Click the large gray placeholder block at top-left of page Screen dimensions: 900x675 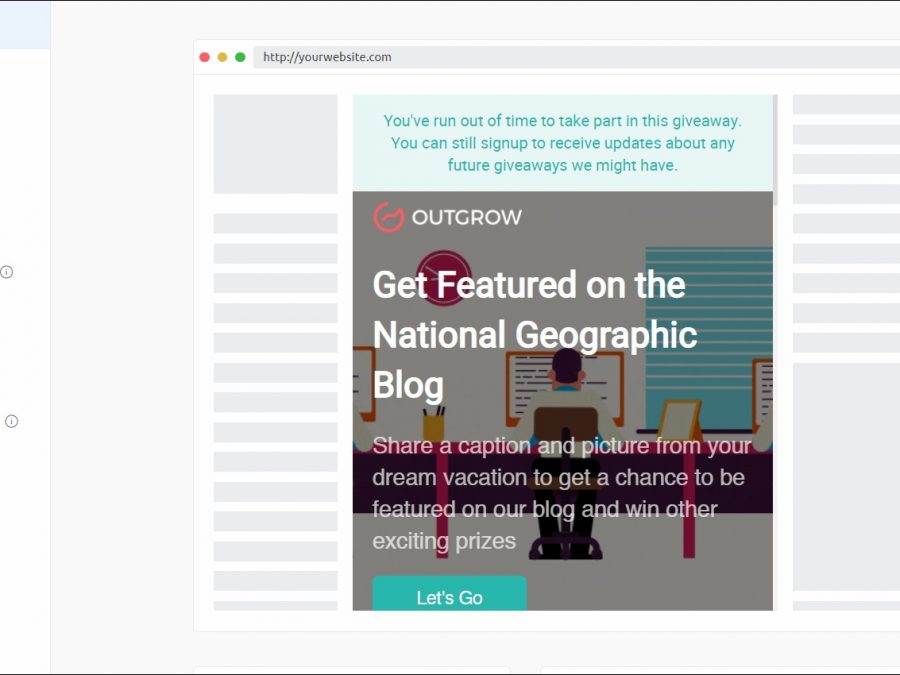coord(275,144)
